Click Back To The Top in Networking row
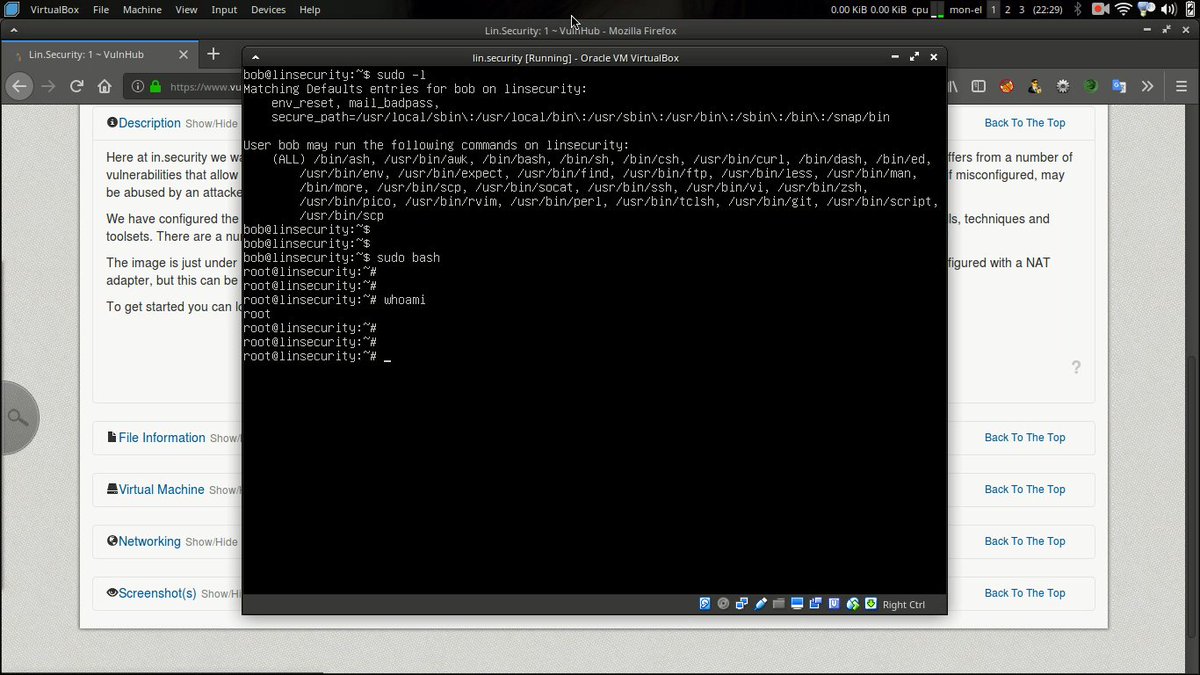The image size is (1200, 675). coord(1024,541)
